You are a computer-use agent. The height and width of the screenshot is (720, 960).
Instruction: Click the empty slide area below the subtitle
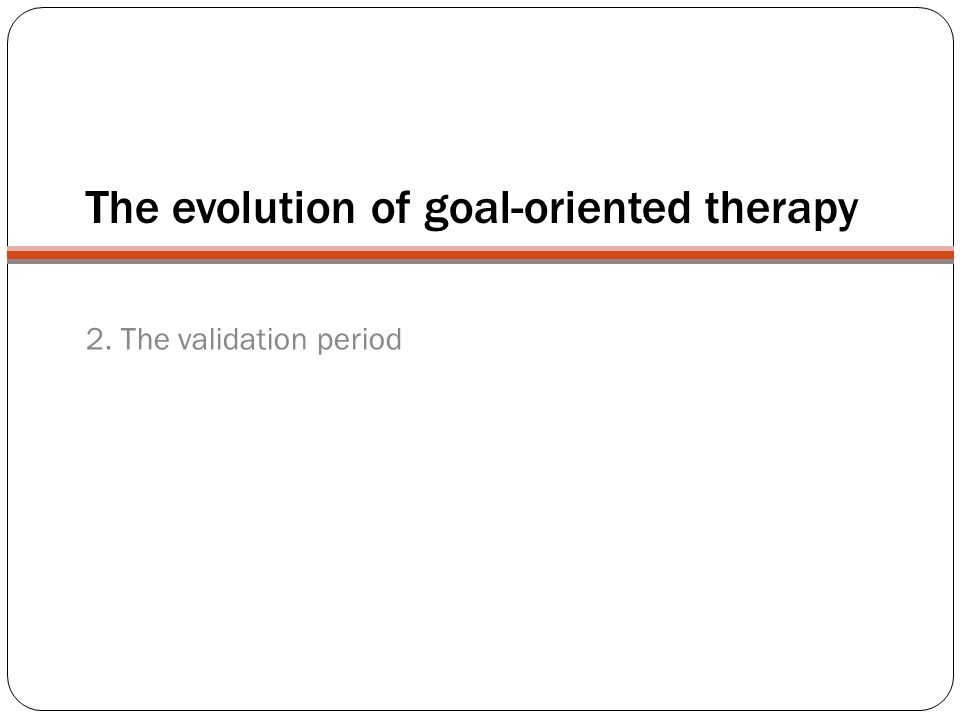(480, 520)
